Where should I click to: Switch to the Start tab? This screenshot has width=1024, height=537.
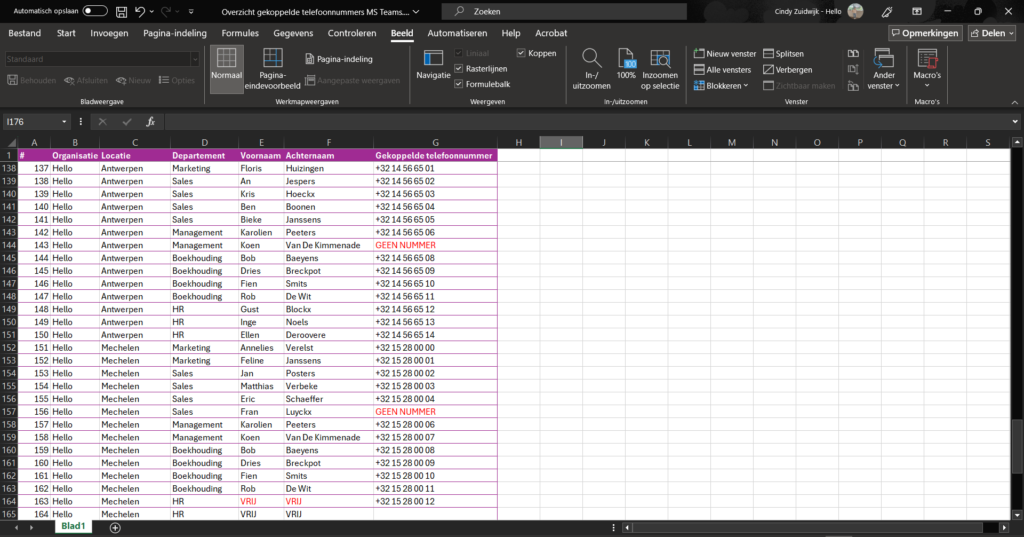point(66,33)
